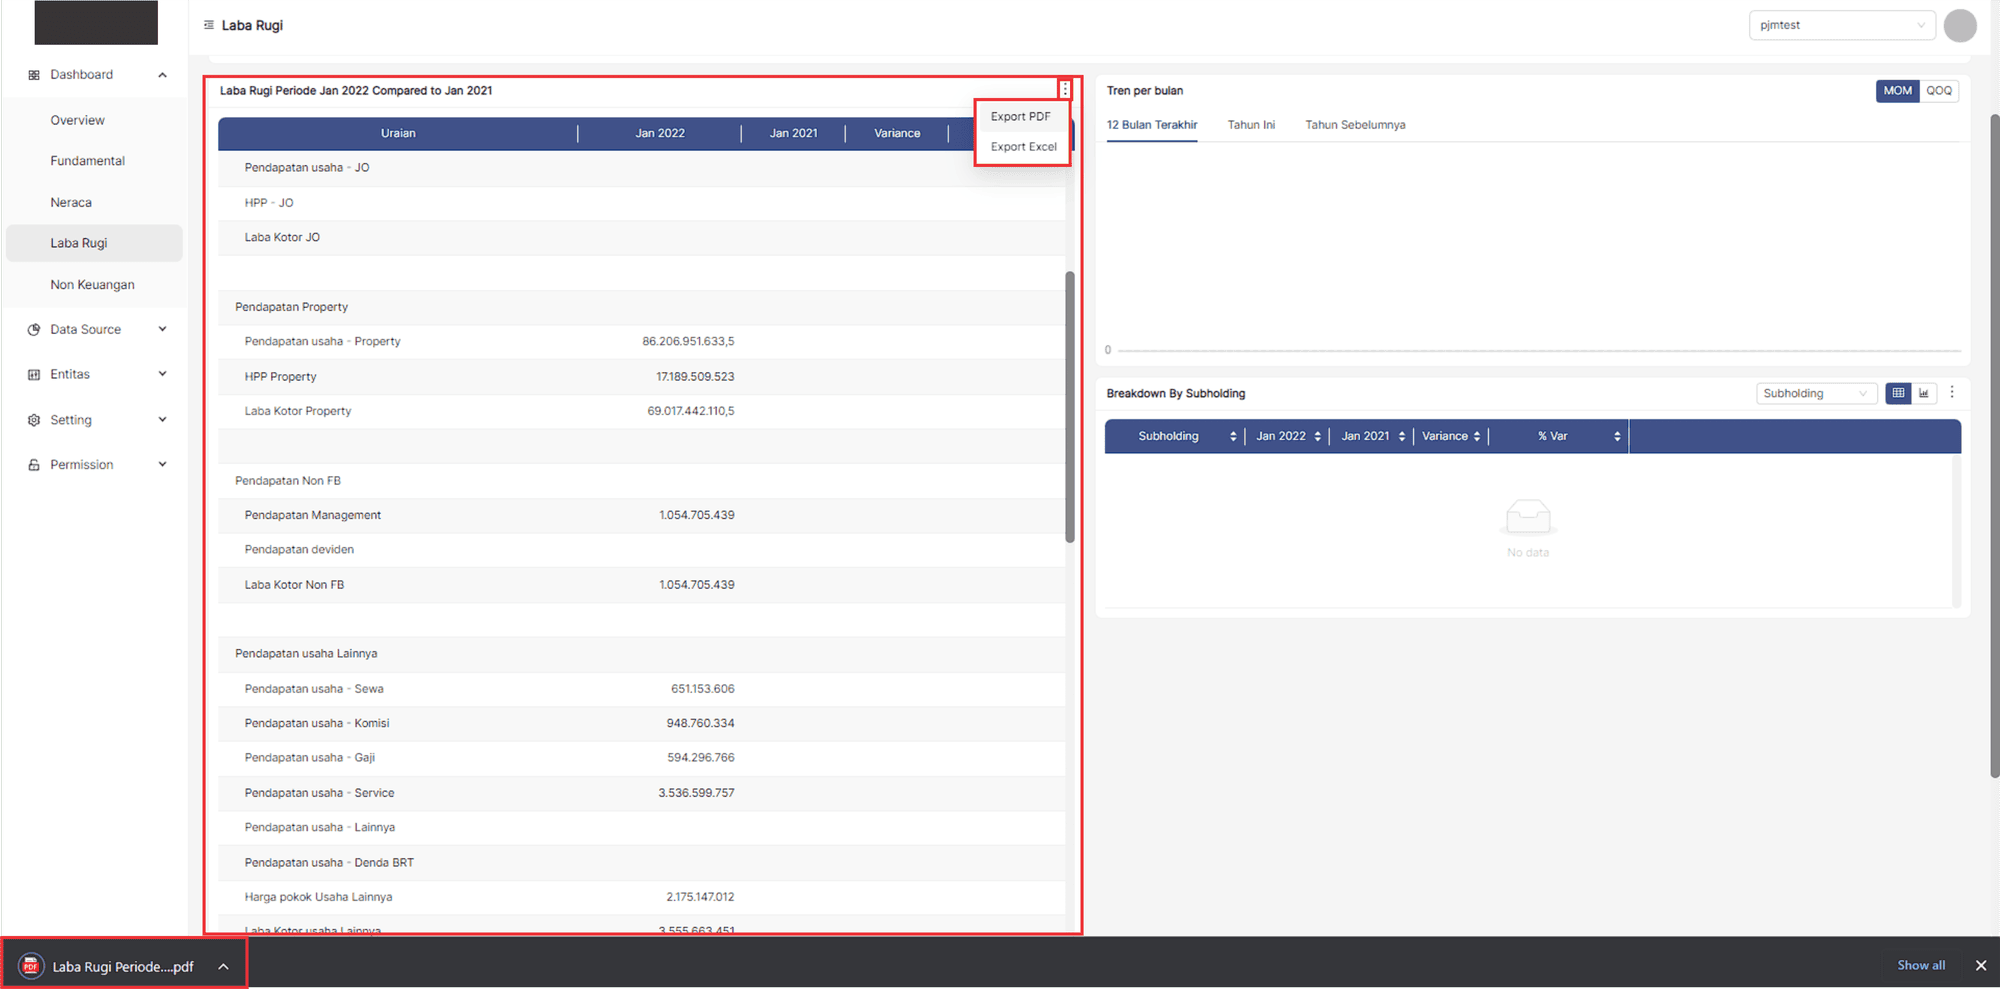Open the Subholding filter dropdown
Image resolution: width=2000 pixels, height=989 pixels.
pos(1814,393)
